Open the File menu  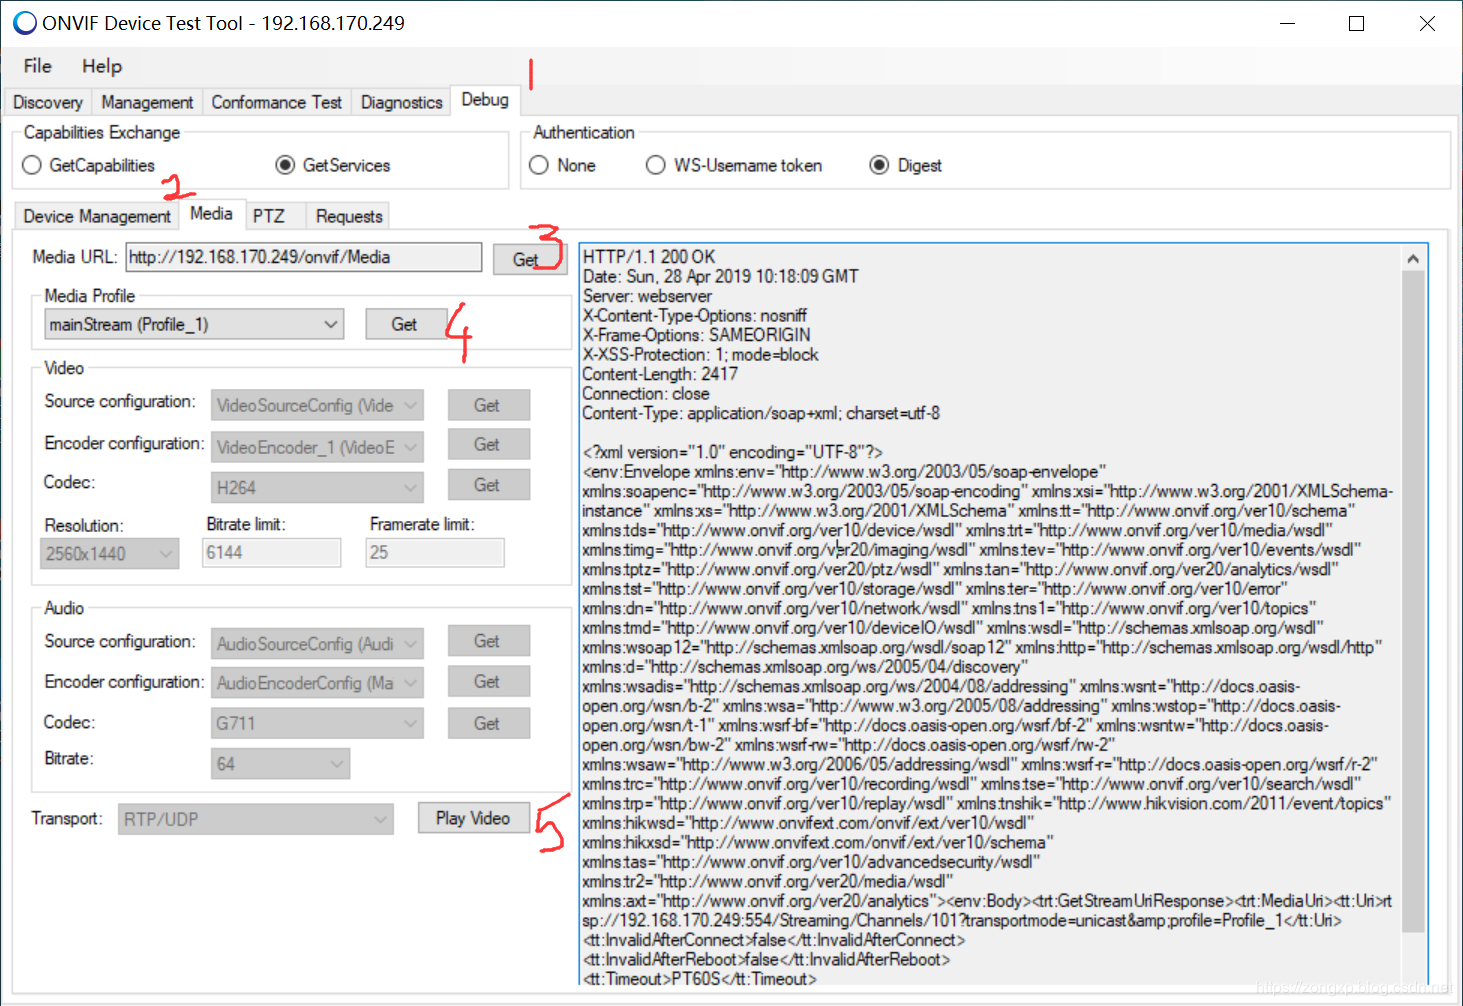(x=37, y=66)
